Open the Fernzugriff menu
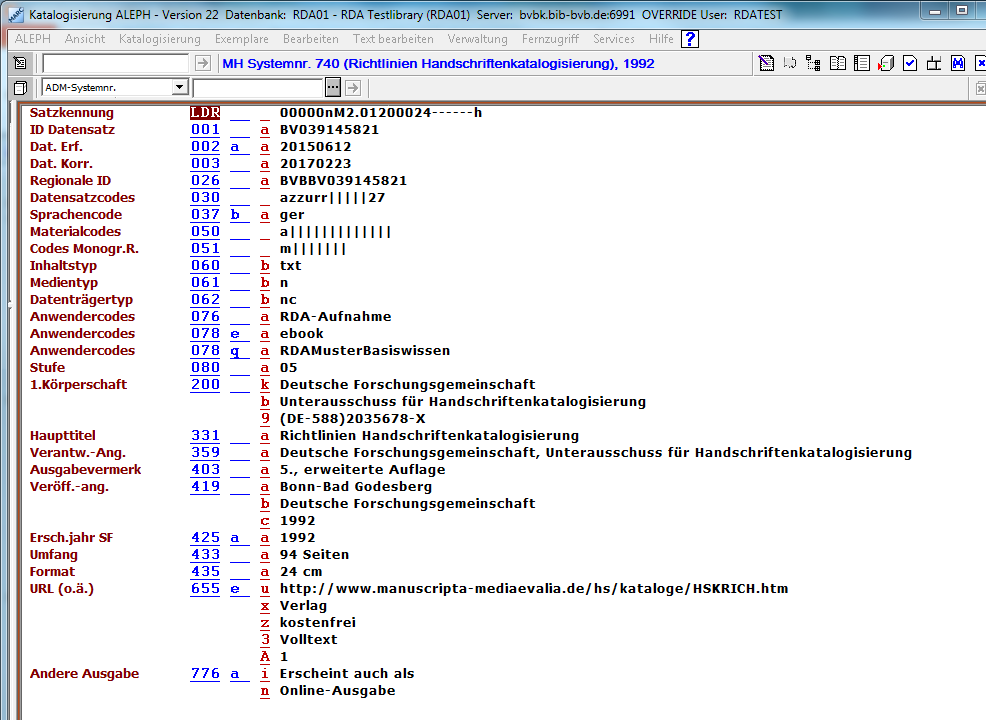Viewport: 986px width, 720px height. click(x=550, y=39)
